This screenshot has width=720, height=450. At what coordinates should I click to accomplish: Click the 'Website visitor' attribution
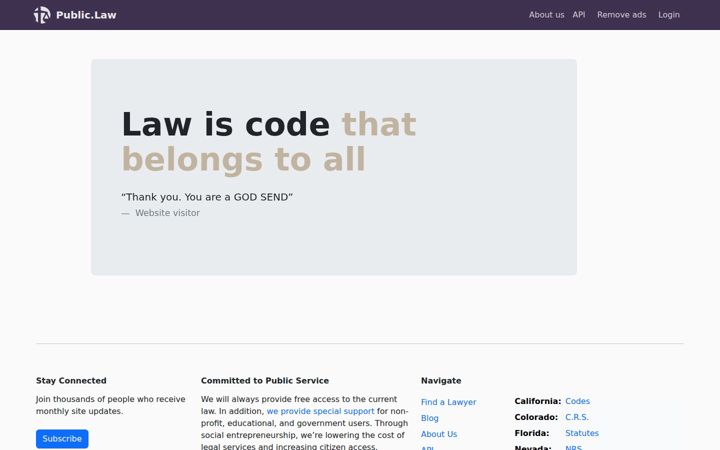pos(167,213)
